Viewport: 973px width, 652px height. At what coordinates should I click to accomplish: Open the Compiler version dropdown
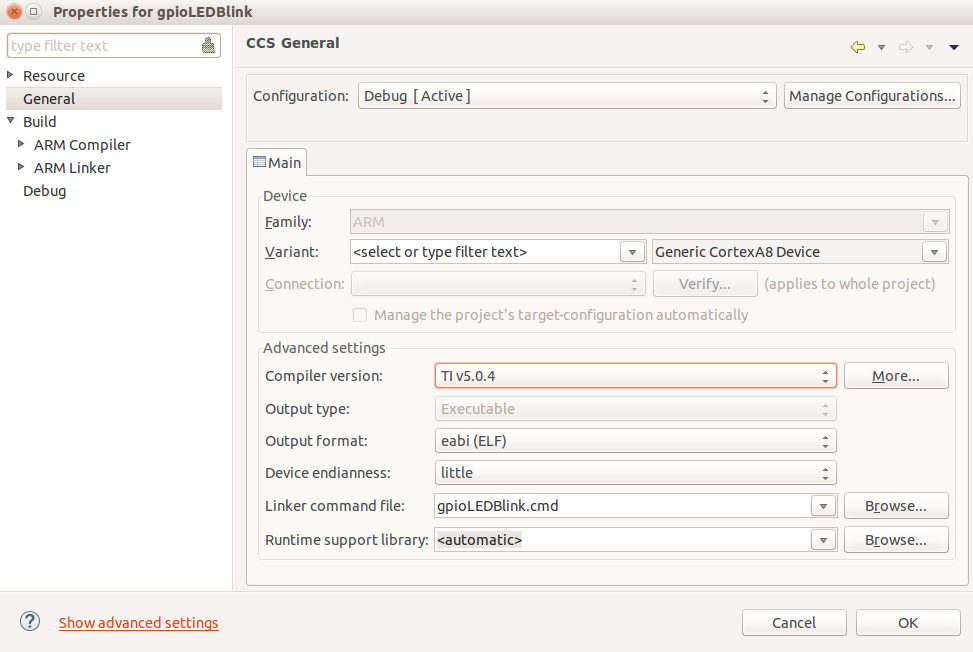click(635, 376)
